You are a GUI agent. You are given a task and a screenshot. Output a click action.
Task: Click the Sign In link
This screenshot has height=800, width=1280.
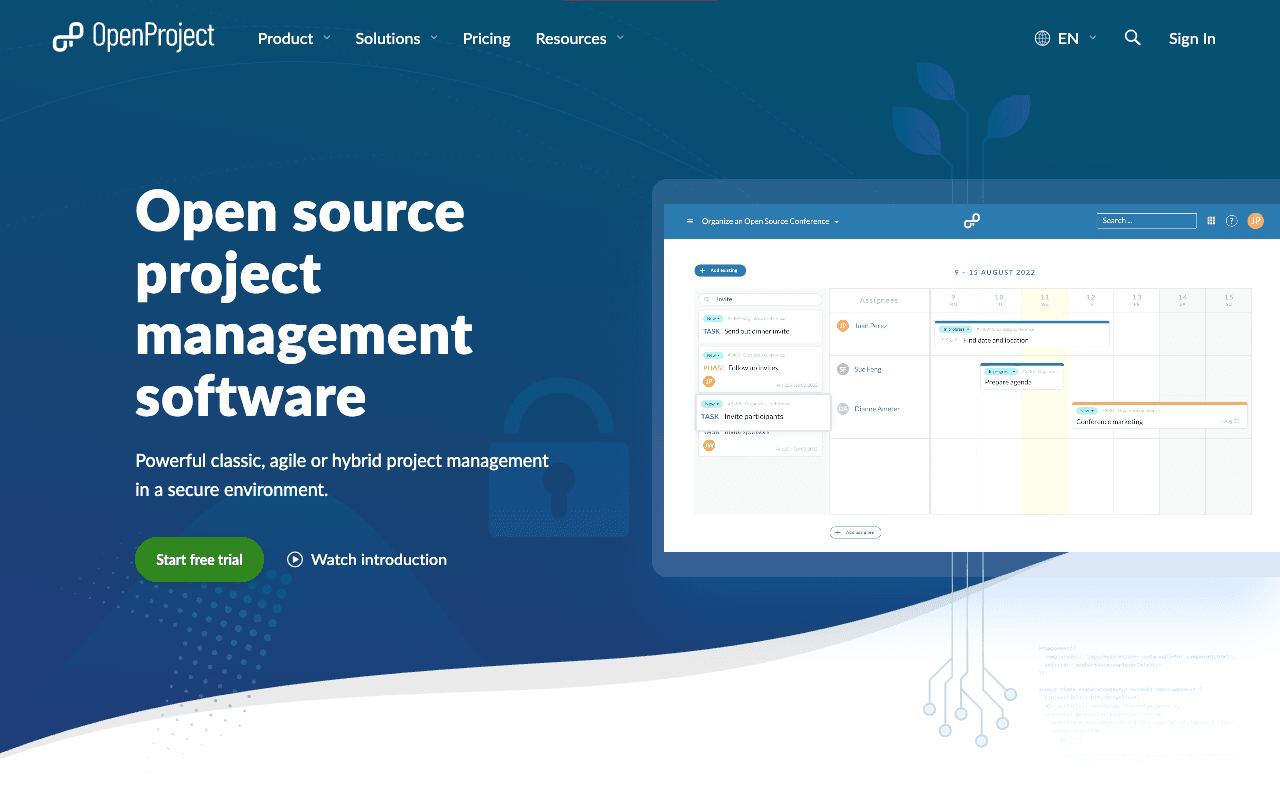coord(1192,38)
